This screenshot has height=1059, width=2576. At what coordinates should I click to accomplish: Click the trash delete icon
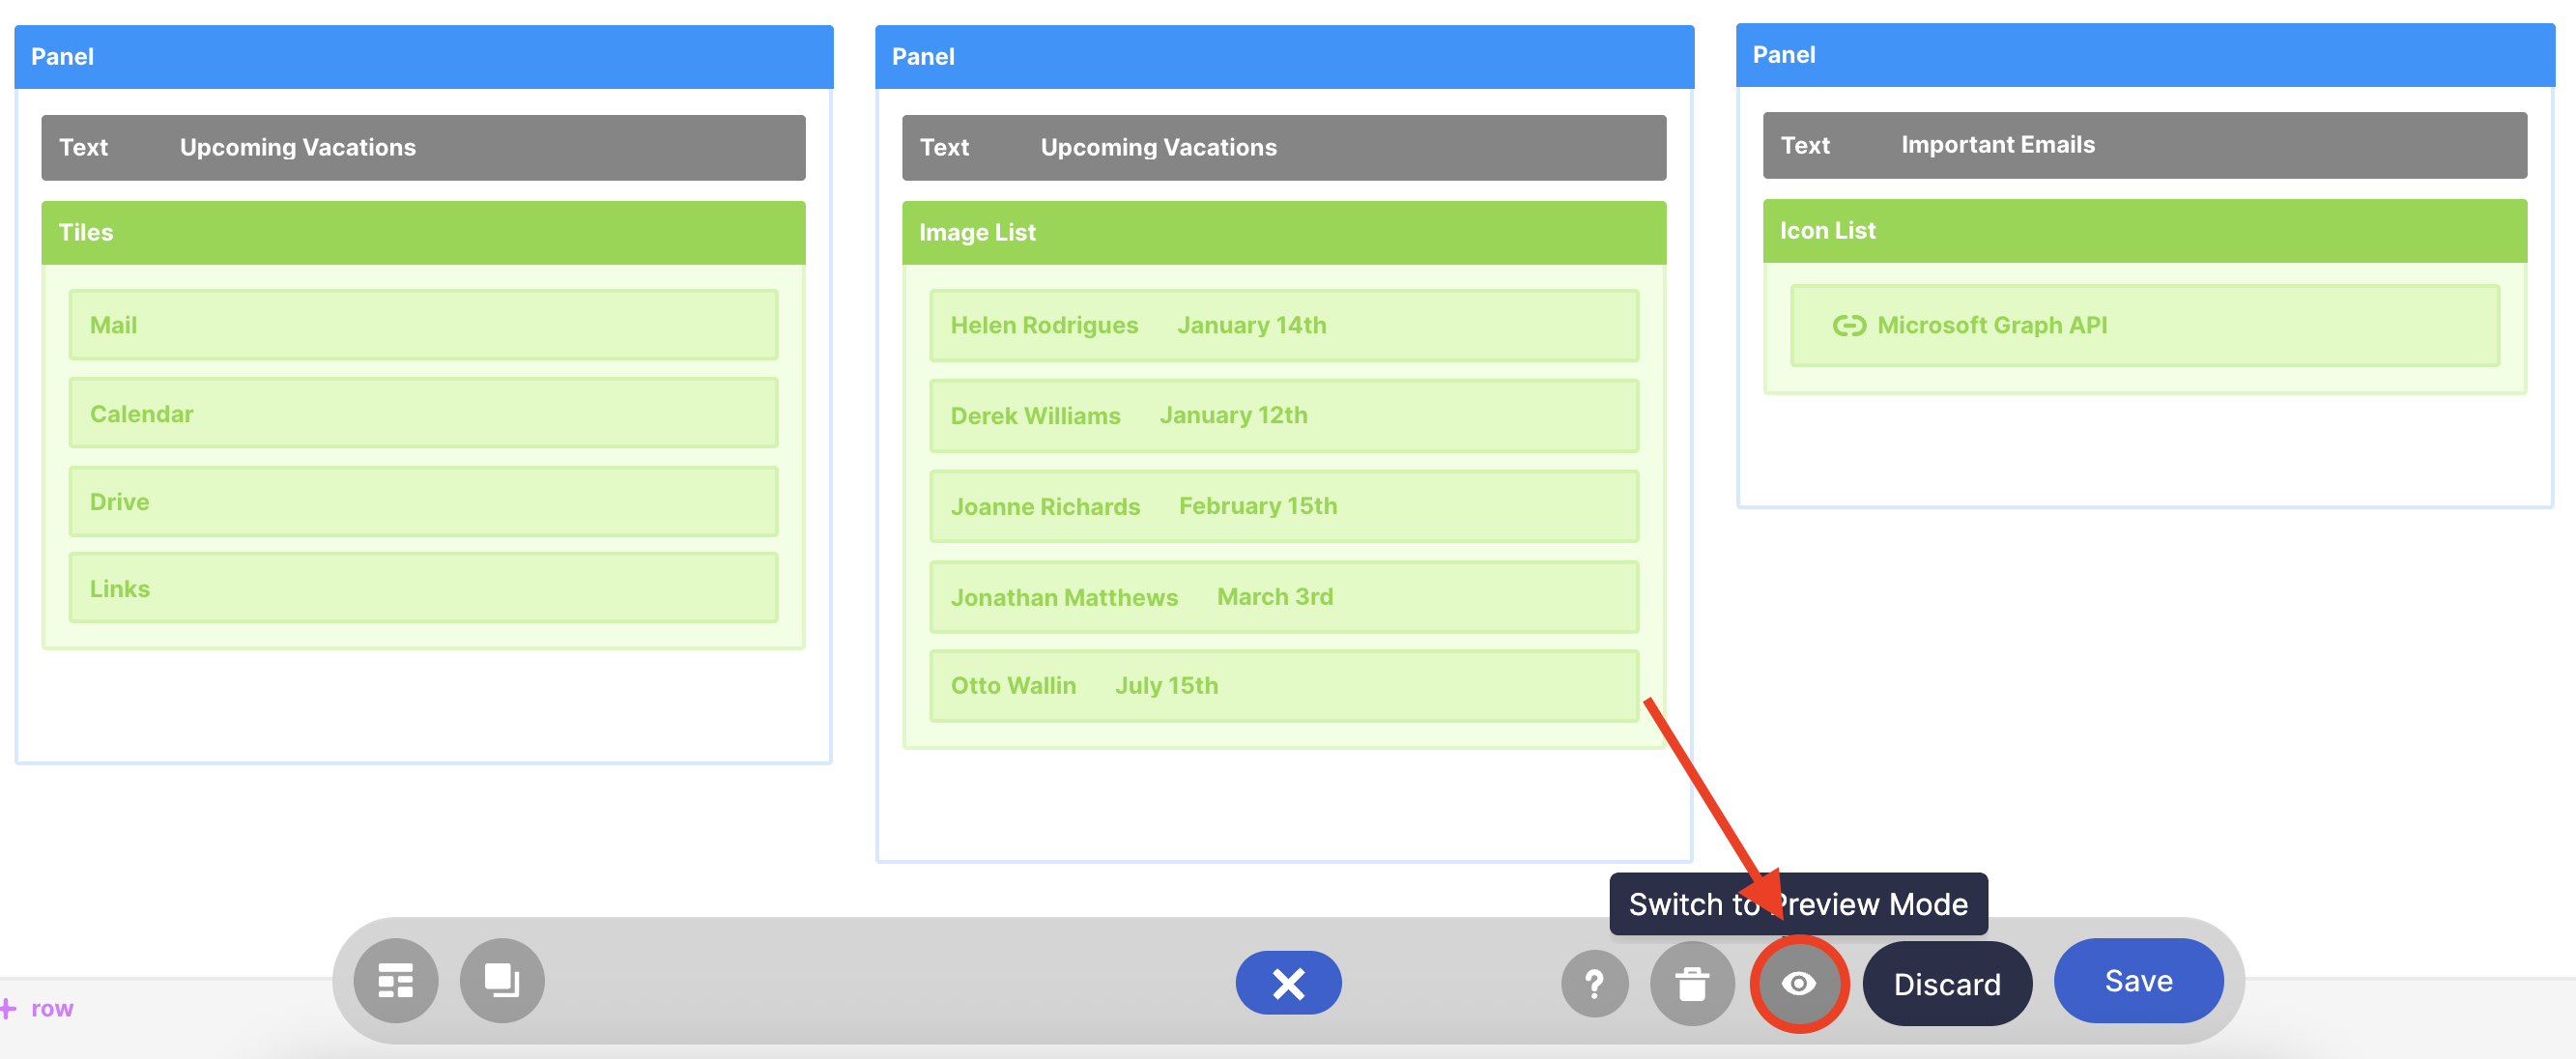pyautogui.click(x=1691, y=984)
